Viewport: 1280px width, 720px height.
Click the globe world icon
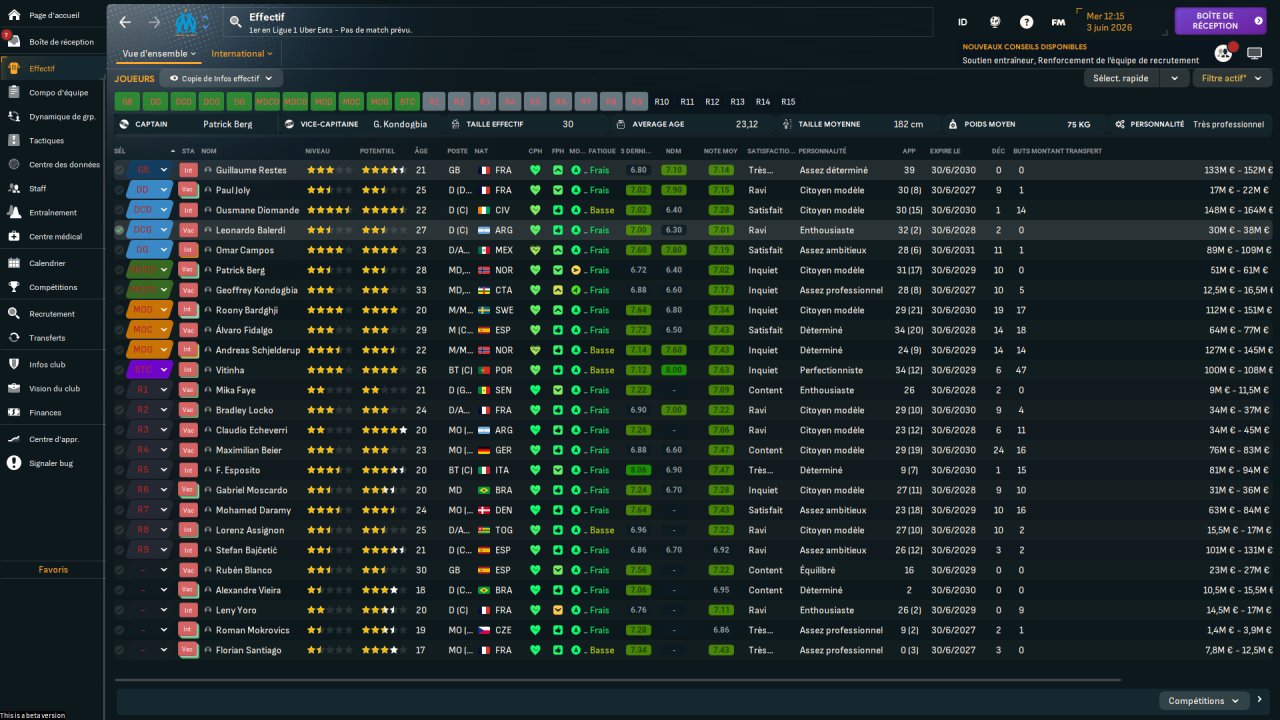[x=994, y=22]
